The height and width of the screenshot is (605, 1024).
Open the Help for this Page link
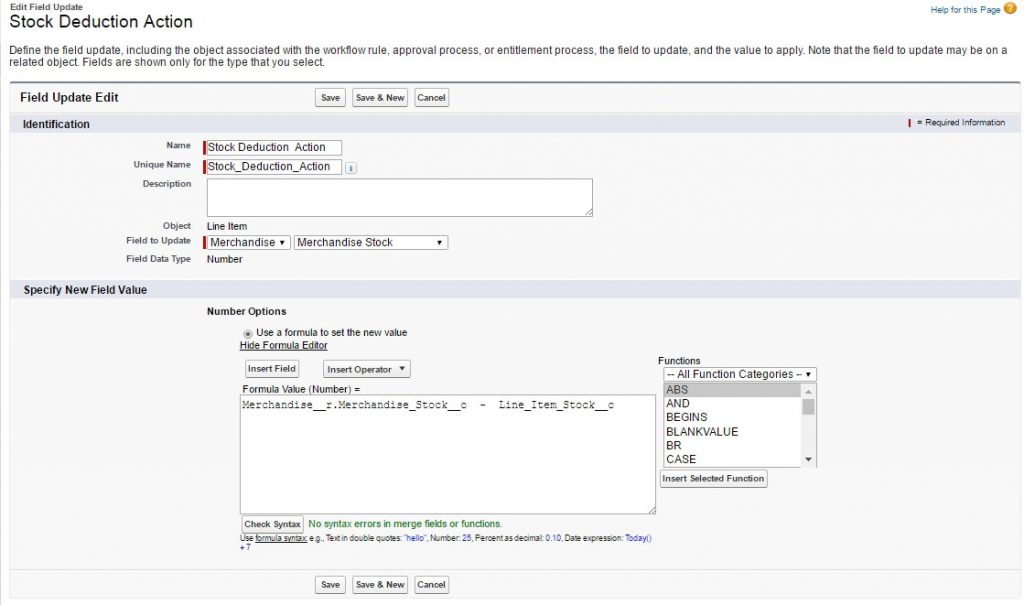(x=964, y=9)
